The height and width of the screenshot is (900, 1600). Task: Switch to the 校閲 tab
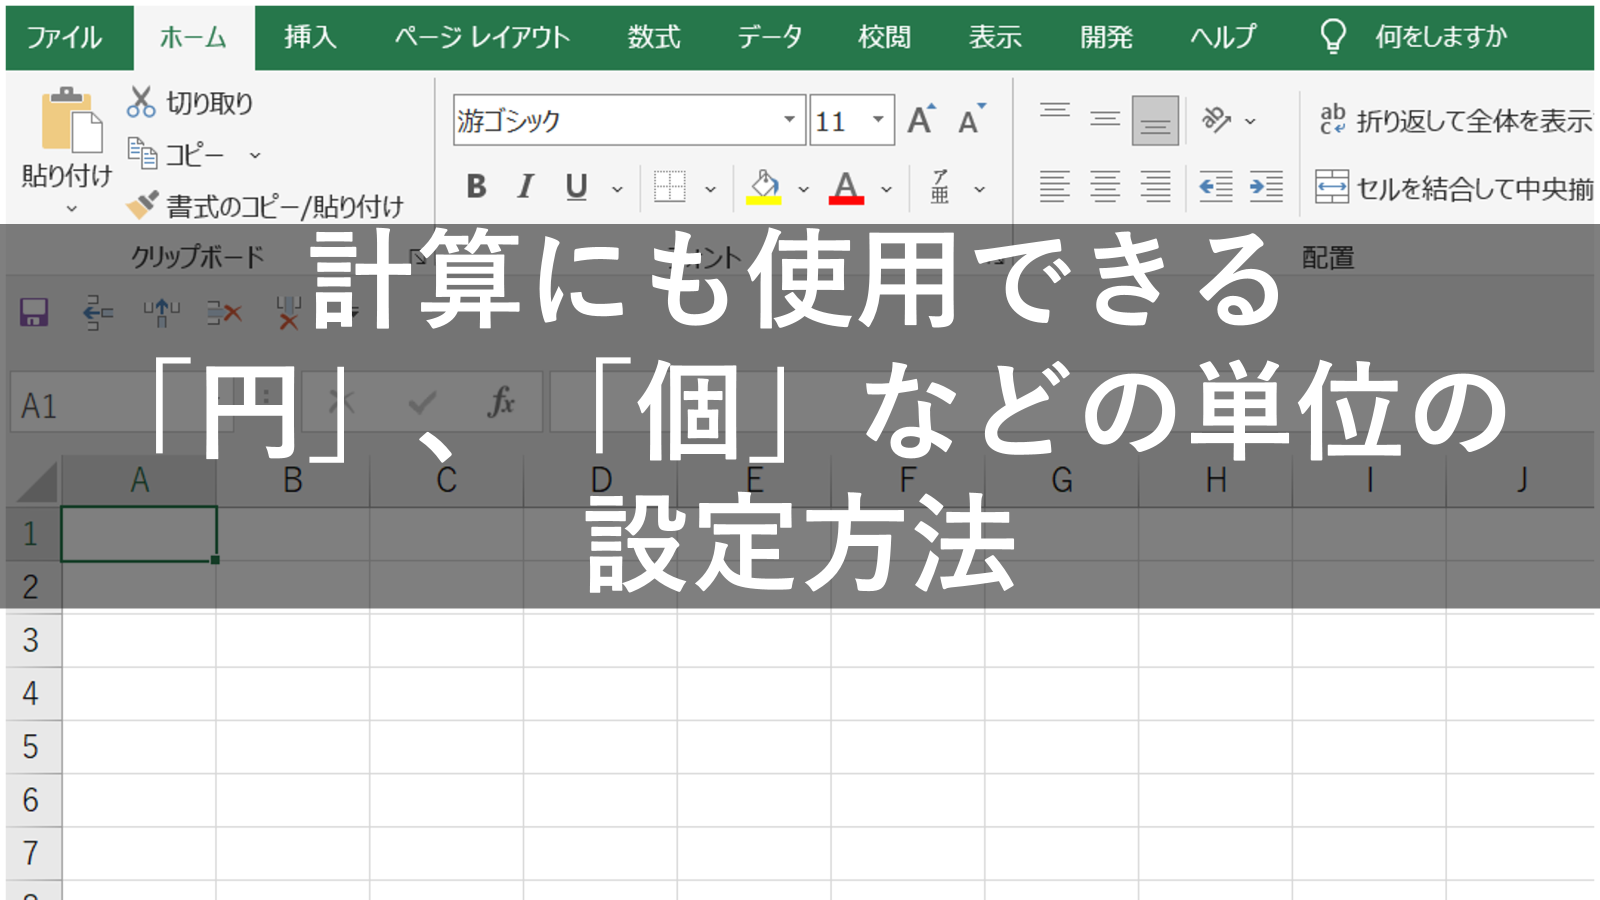pos(885,38)
